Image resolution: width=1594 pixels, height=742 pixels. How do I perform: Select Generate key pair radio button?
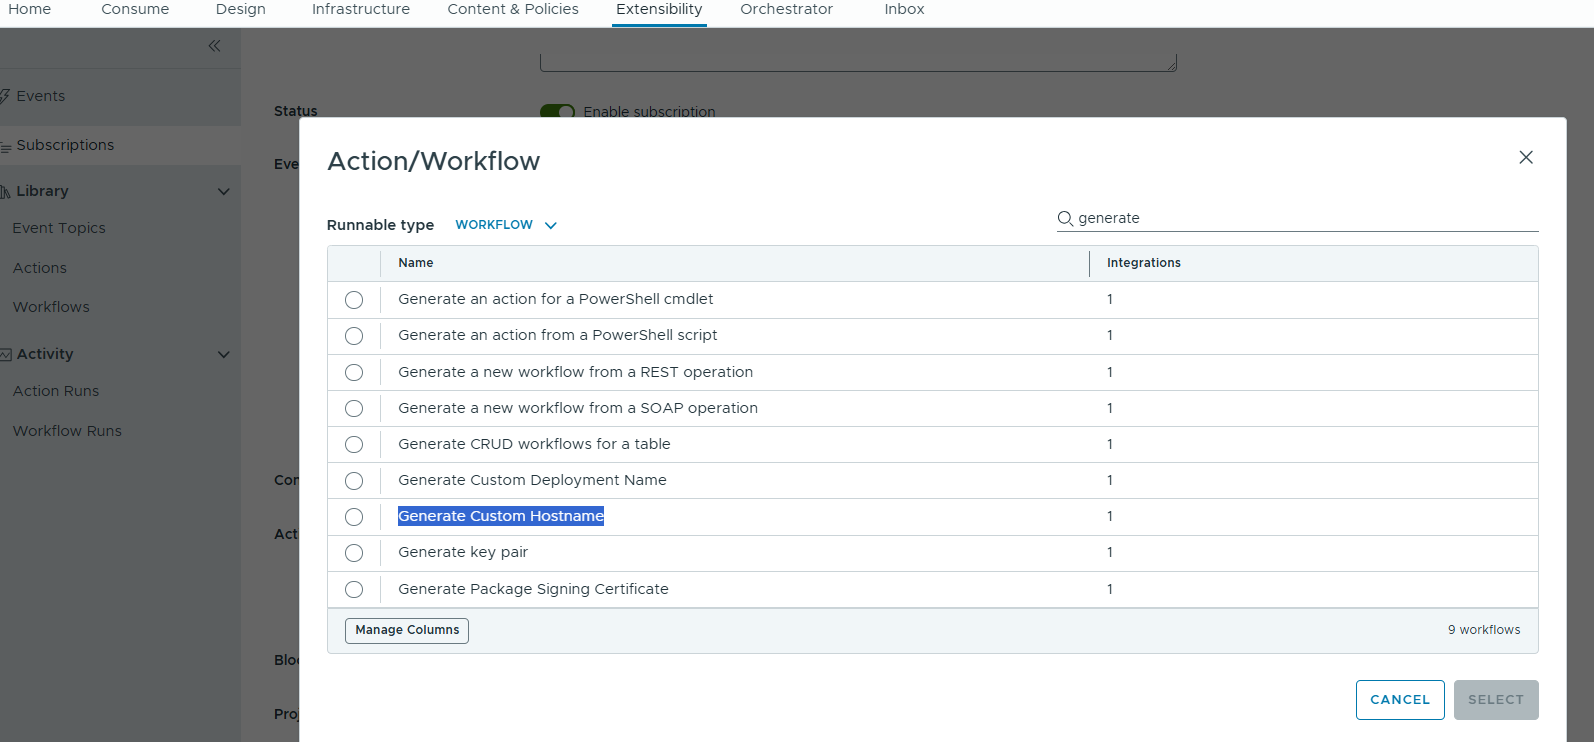354,553
